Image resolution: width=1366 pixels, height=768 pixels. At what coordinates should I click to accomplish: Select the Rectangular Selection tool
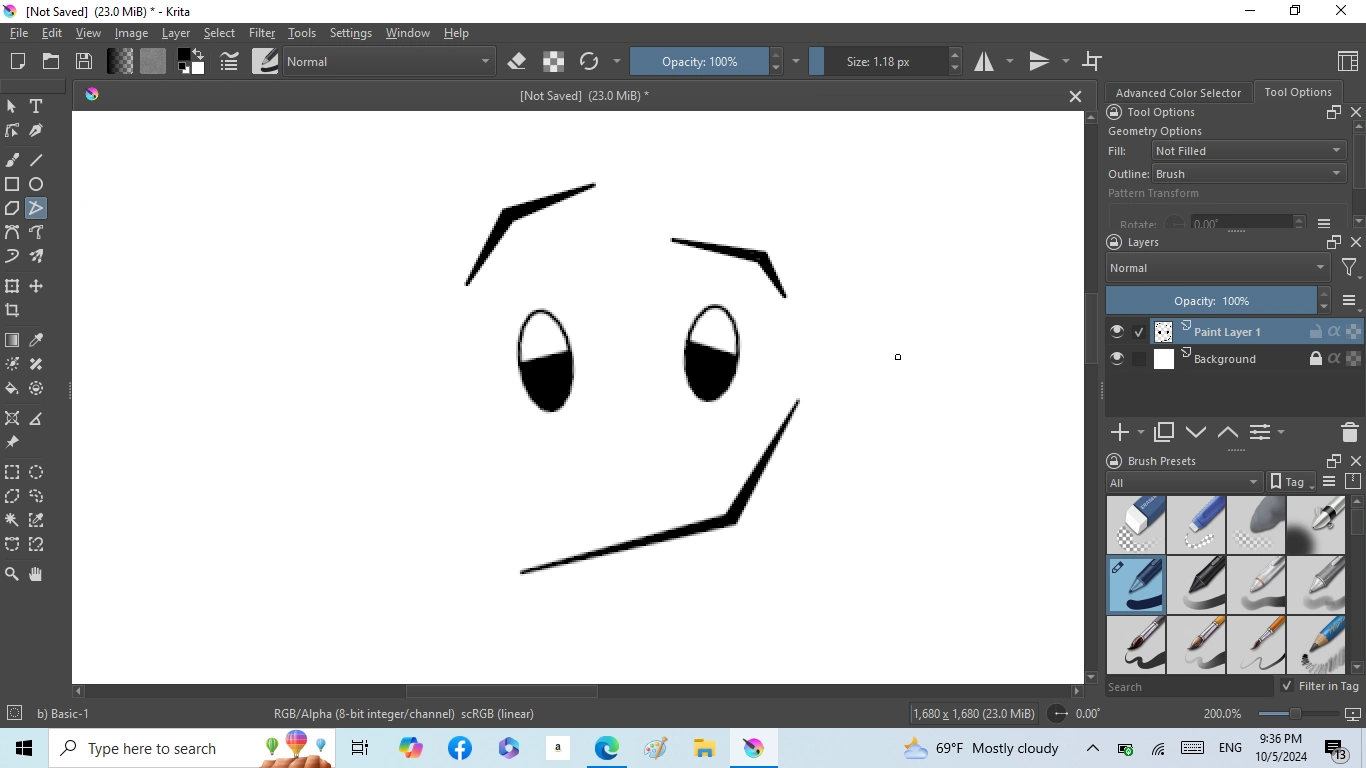click(13, 472)
